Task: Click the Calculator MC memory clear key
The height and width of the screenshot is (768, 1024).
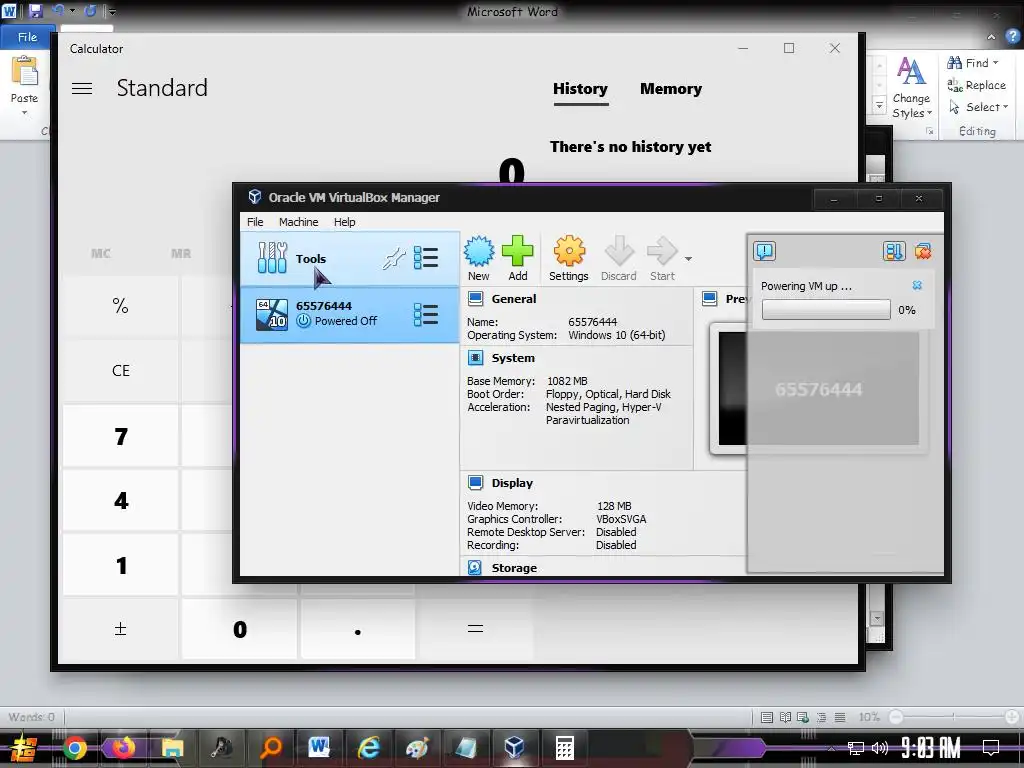Action: pos(101,253)
